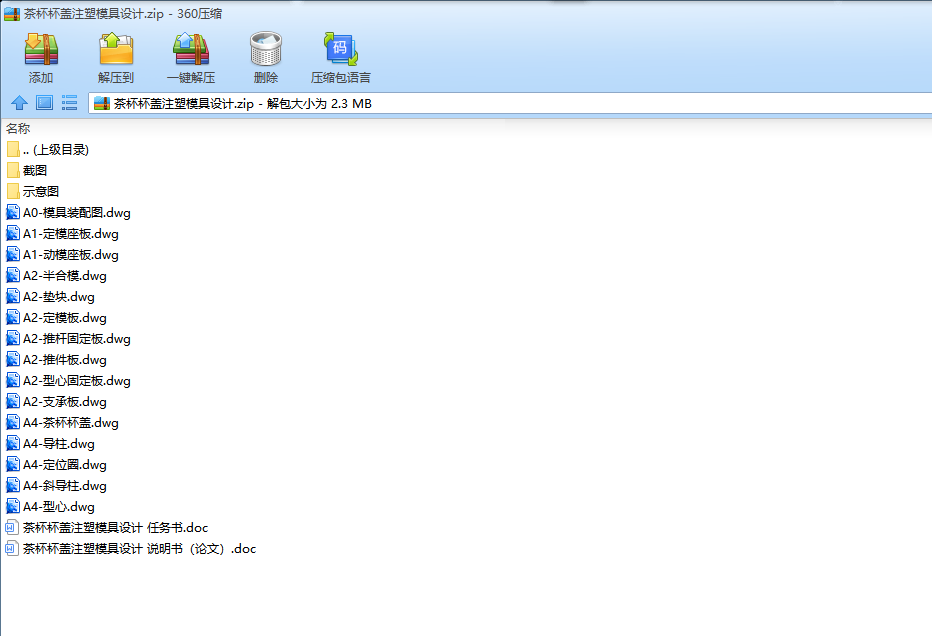
Task: Select the A2-垫块.dwg file icon
Action: coord(13,297)
